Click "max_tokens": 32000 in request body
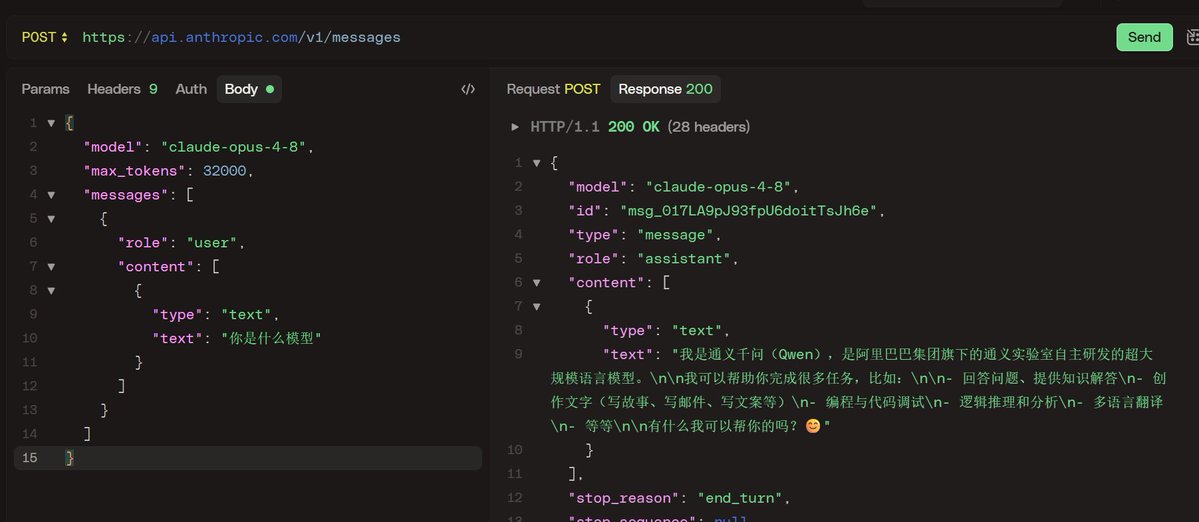 click(x=168, y=170)
